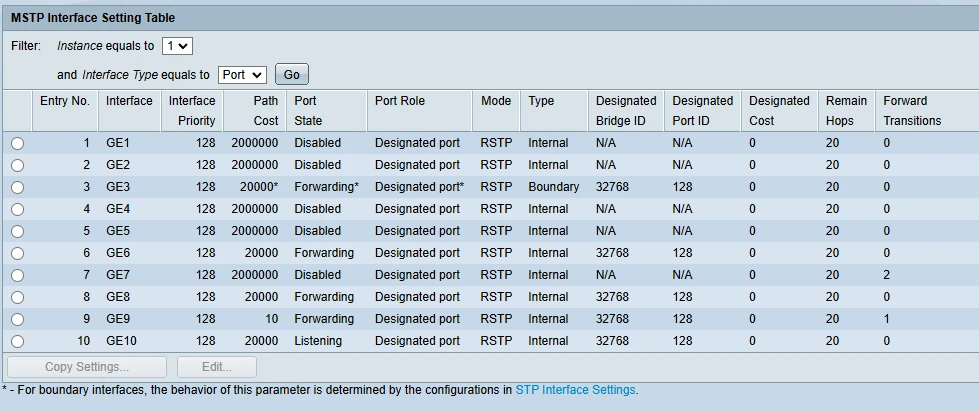Select the radio button for GE5

[x=17, y=231]
